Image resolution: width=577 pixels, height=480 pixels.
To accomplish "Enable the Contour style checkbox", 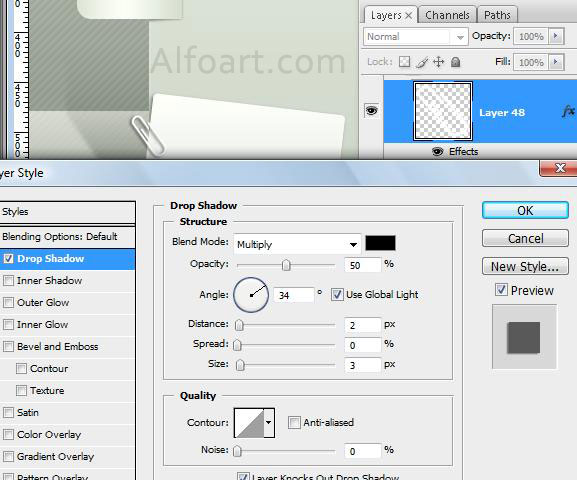I will point(21,368).
